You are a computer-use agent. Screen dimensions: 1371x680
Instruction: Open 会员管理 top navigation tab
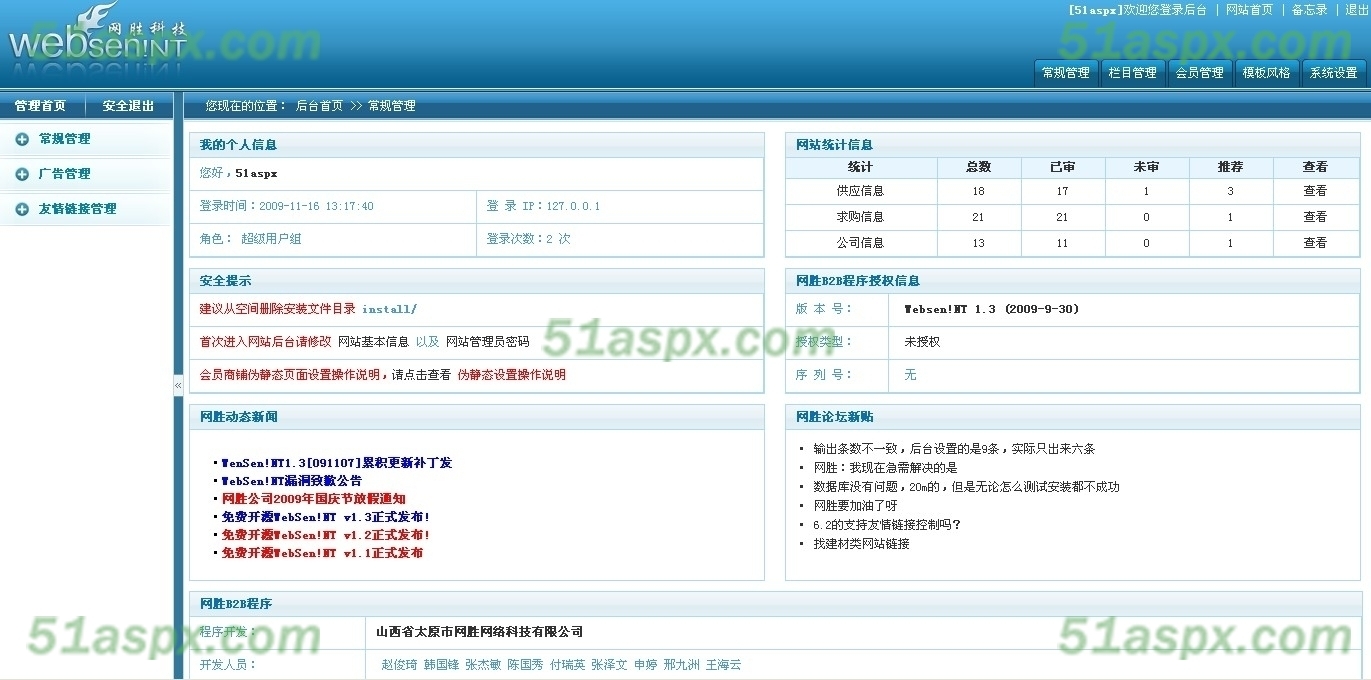[x=1199, y=73]
